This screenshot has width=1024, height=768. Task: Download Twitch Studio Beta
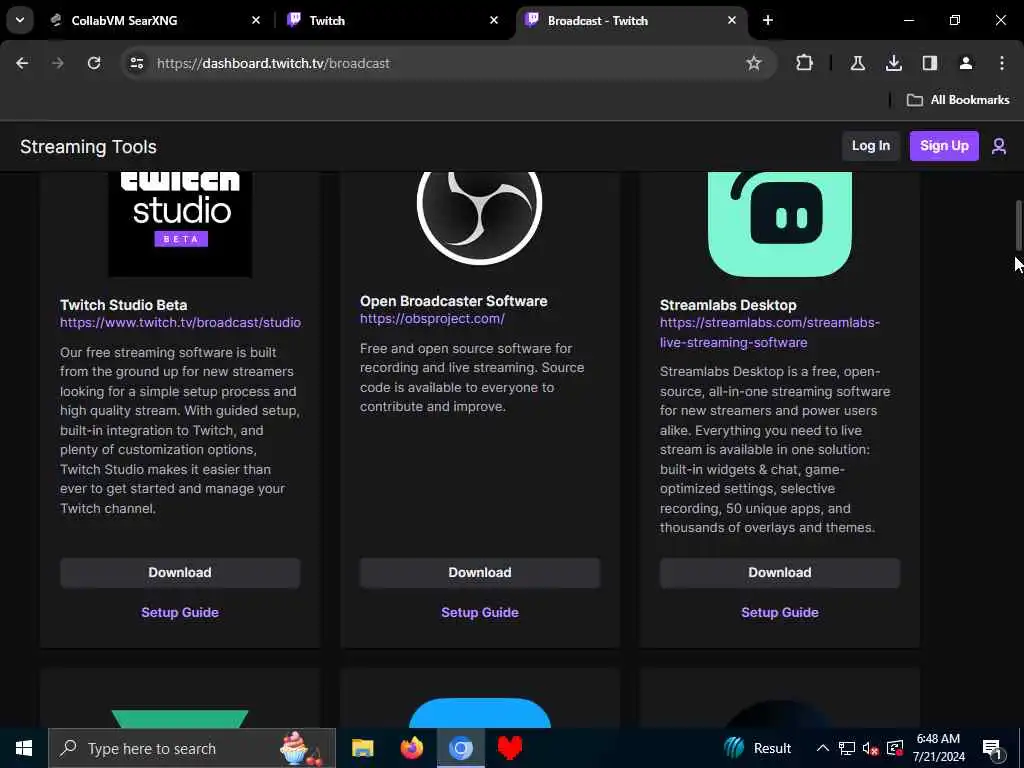pos(180,573)
